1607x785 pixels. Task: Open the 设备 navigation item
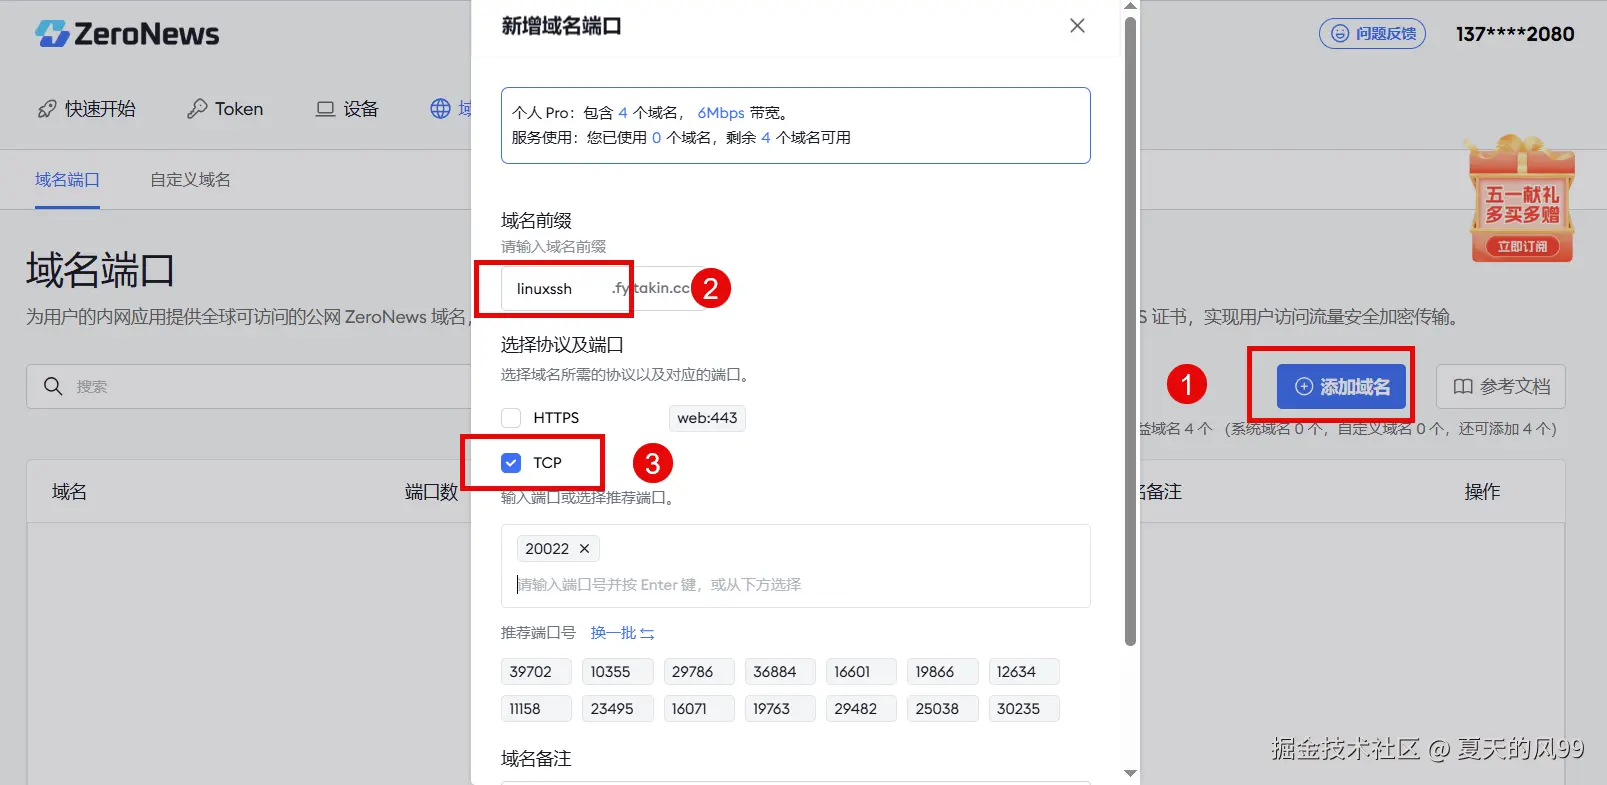[x=347, y=109]
